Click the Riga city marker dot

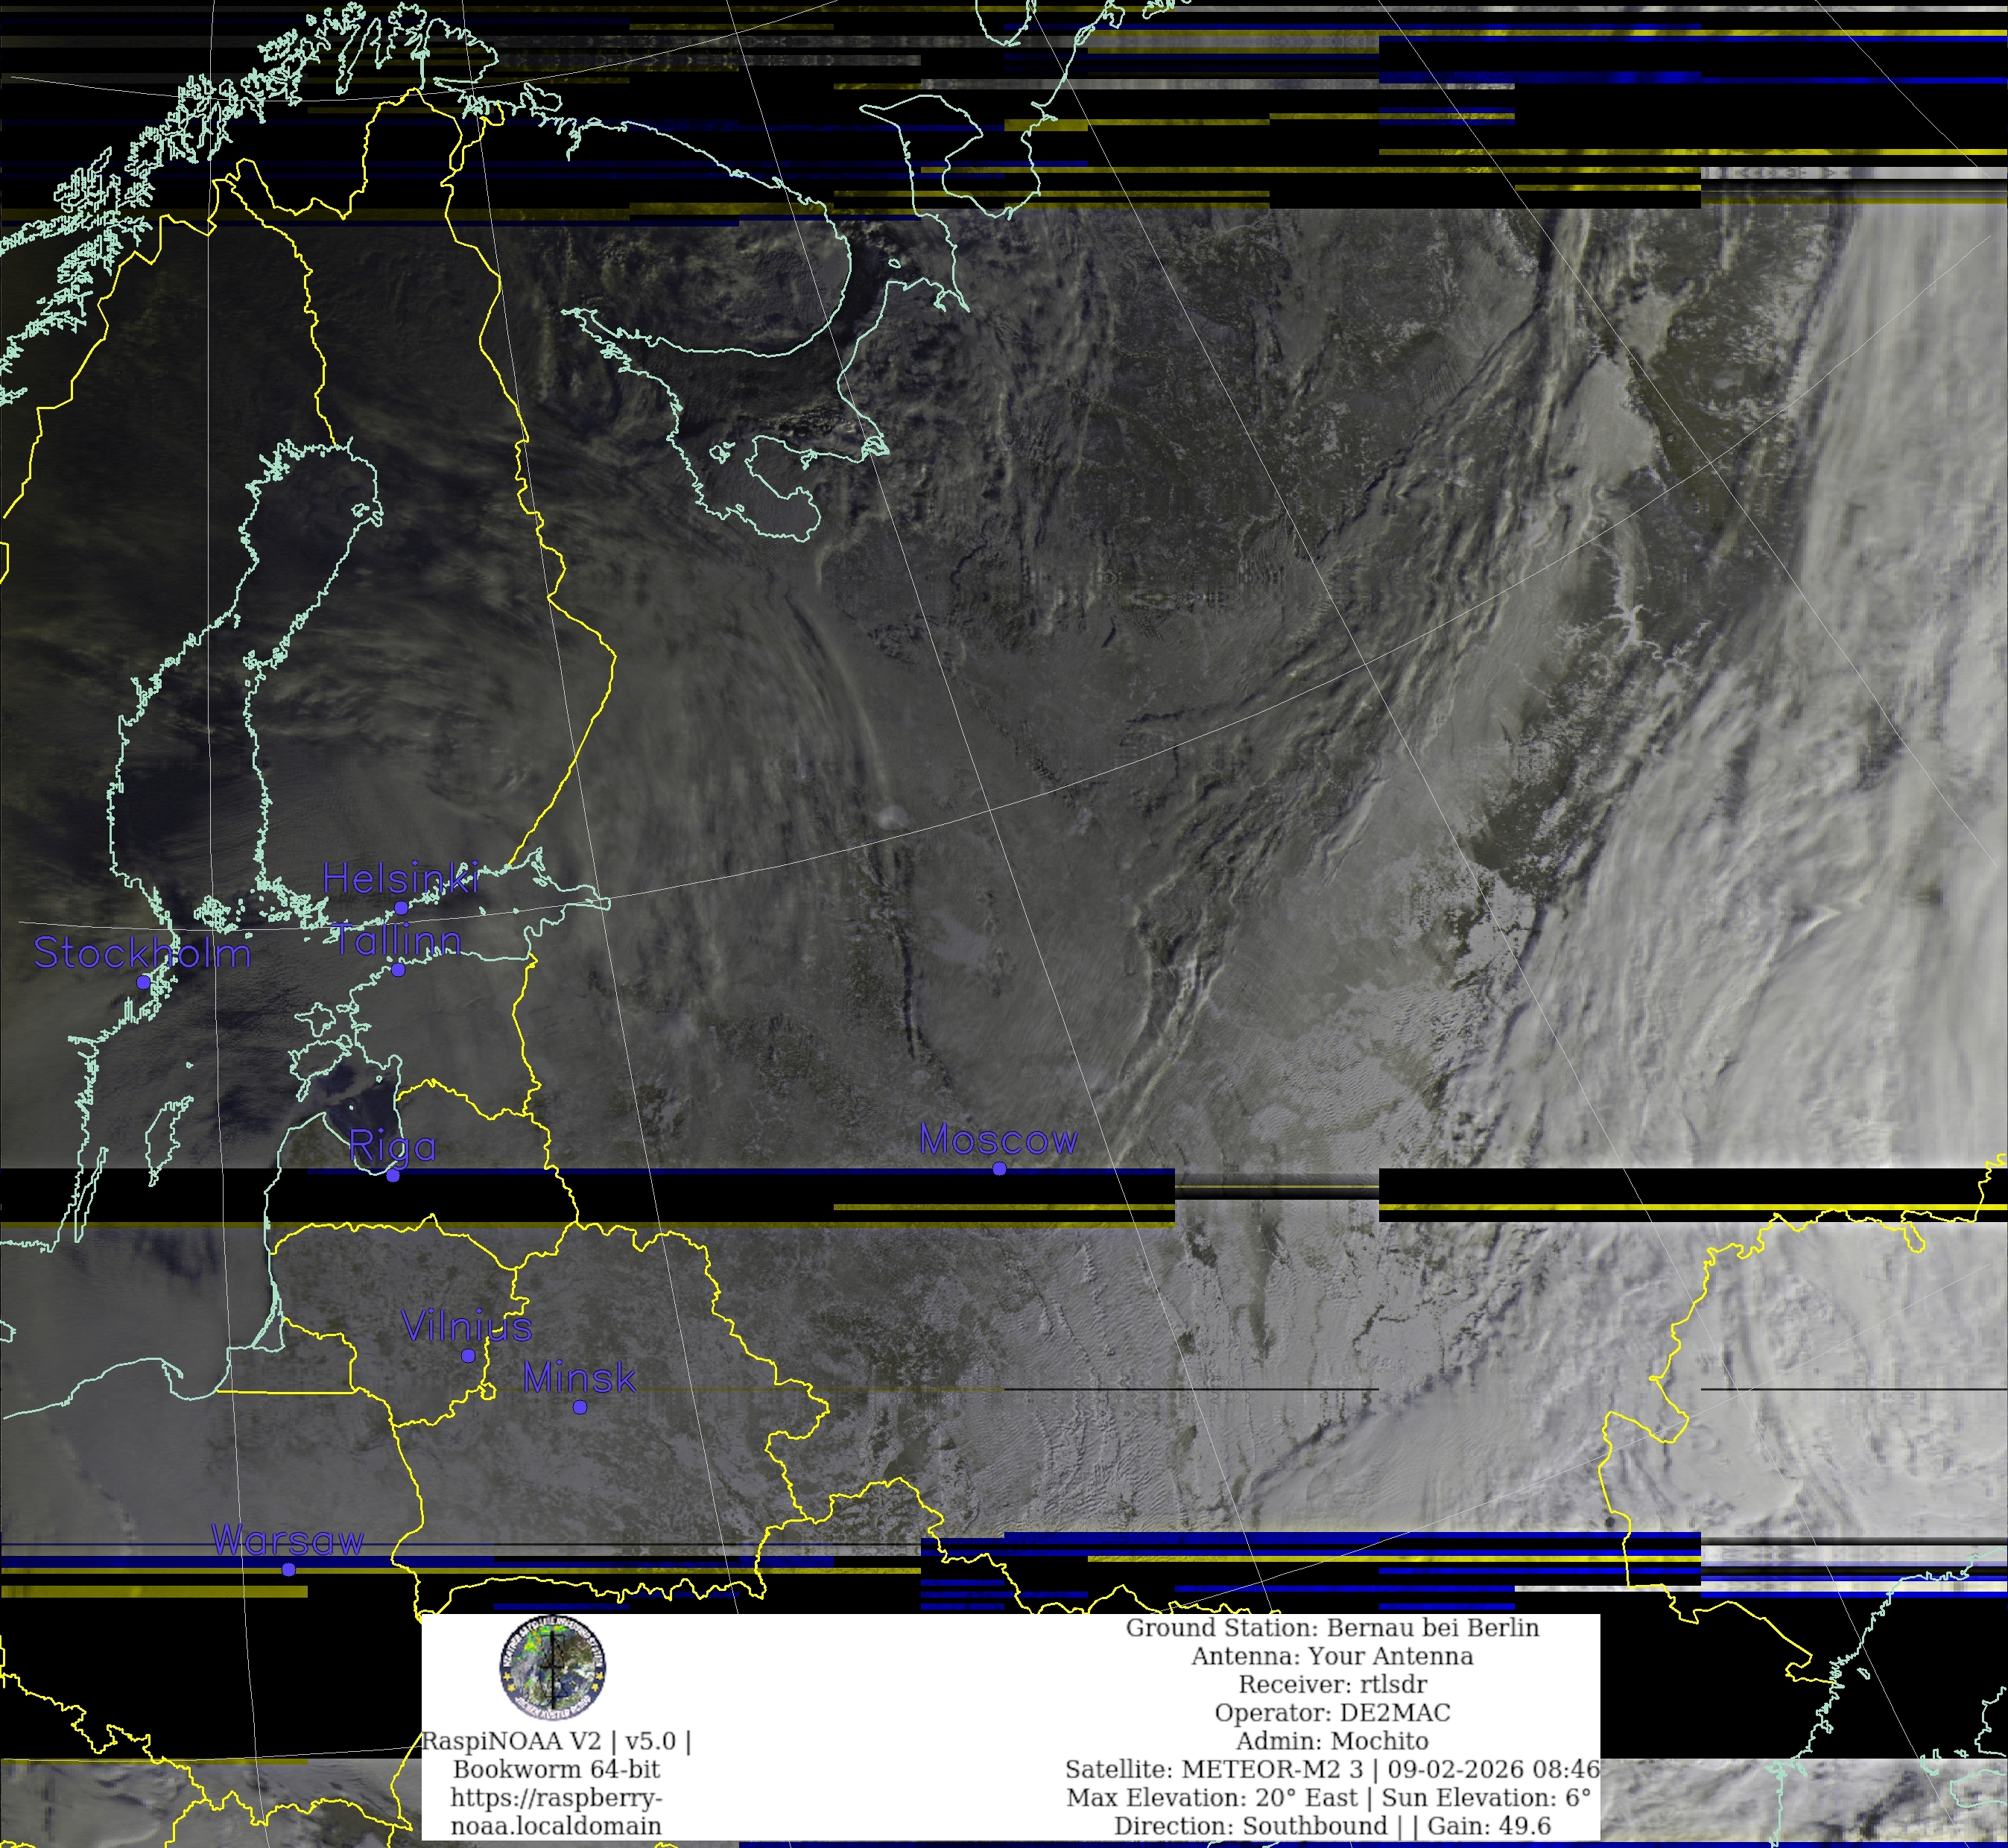pos(393,1175)
